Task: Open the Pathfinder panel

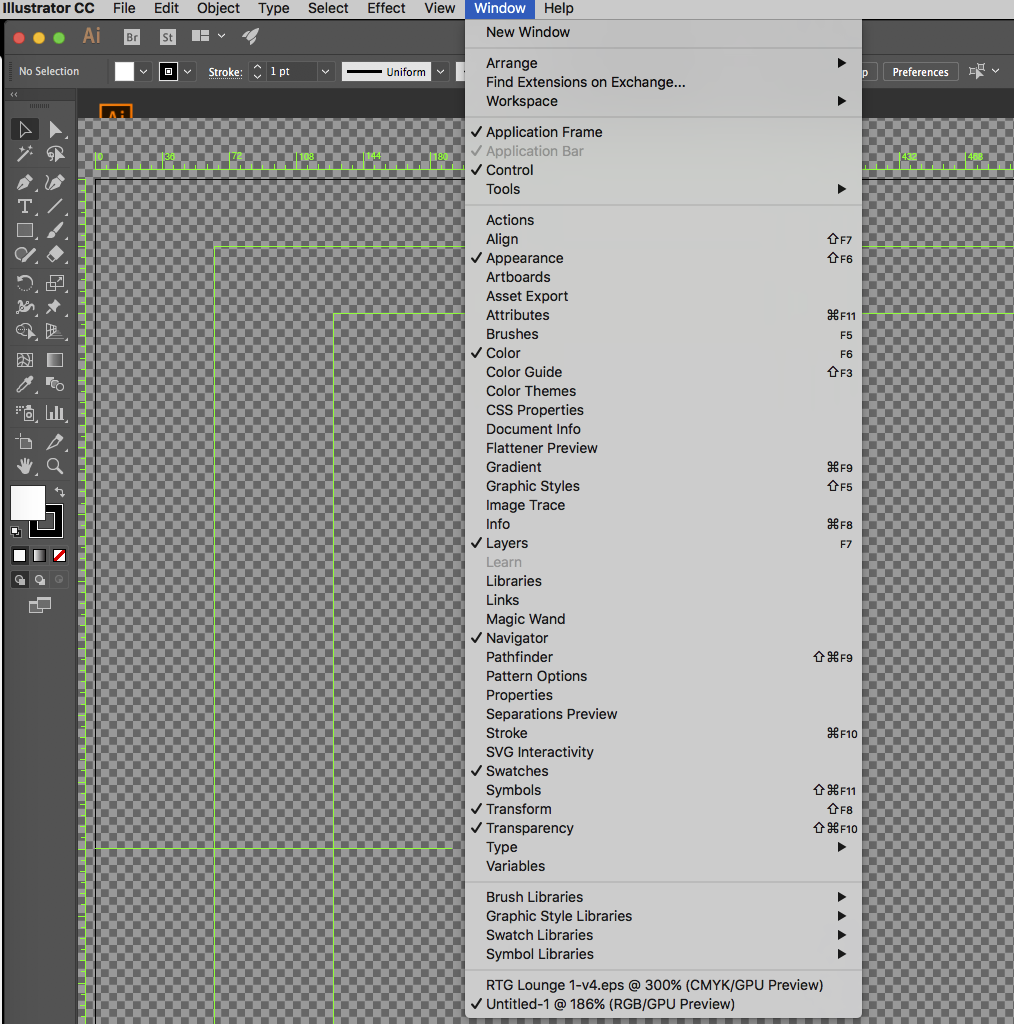Action: [x=663, y=657]
